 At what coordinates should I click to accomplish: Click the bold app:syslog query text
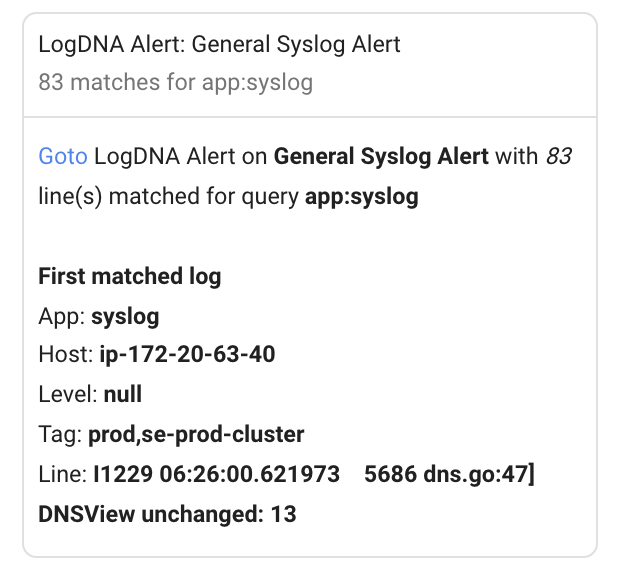362,197
